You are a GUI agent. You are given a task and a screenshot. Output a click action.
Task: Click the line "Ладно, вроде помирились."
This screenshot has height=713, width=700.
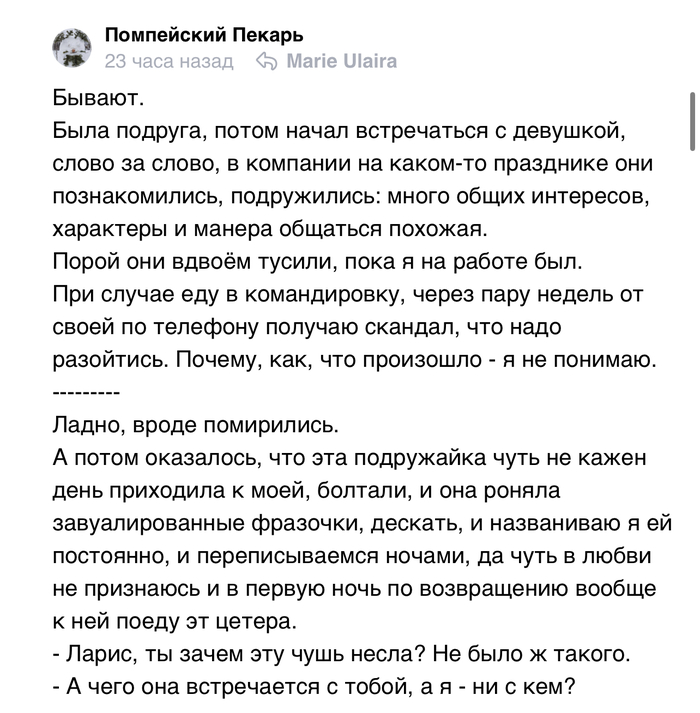coord(195,423)
